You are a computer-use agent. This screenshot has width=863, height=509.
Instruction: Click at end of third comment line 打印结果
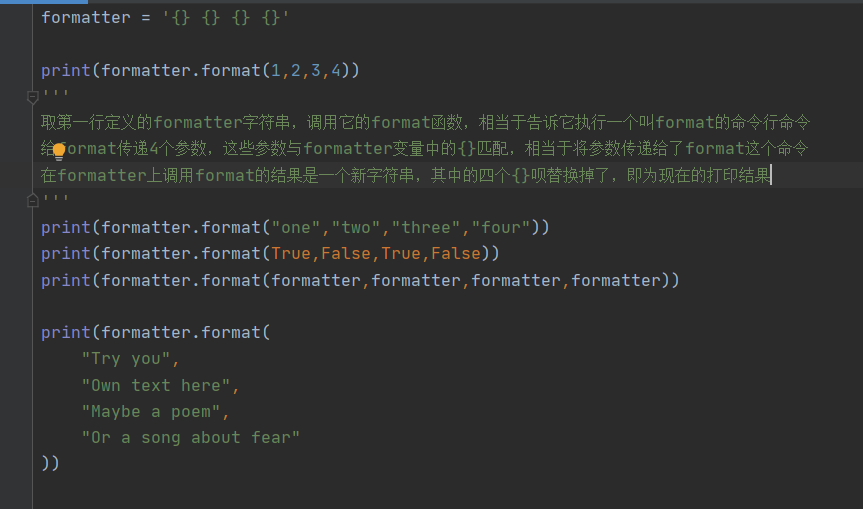click(771, 175)
